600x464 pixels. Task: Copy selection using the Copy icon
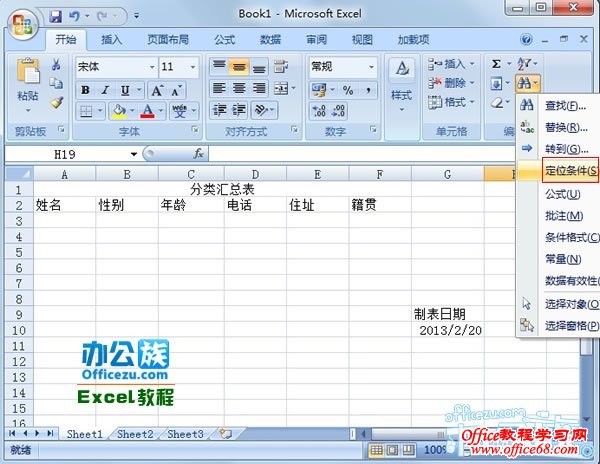(56, 83)
